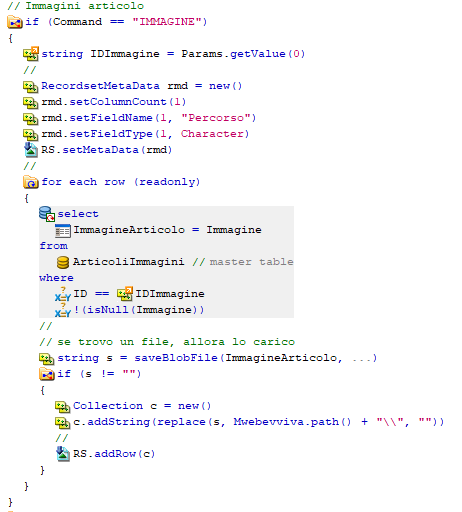The width and height of the screenshot is (462, 512).
Task: Click the if block icon beside (s != "")
Action: pos(47,374)
